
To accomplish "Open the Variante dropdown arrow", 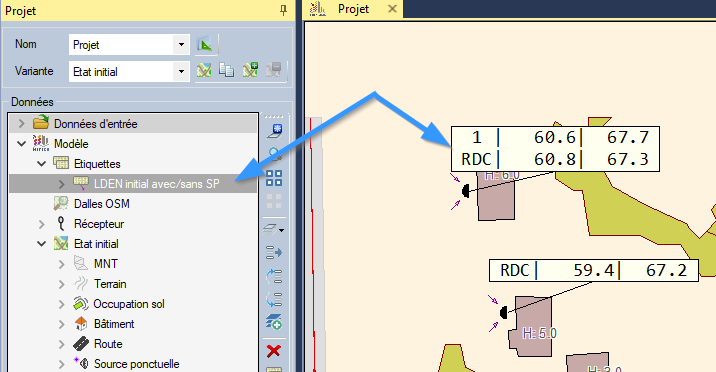I will (x=181, y=72).
